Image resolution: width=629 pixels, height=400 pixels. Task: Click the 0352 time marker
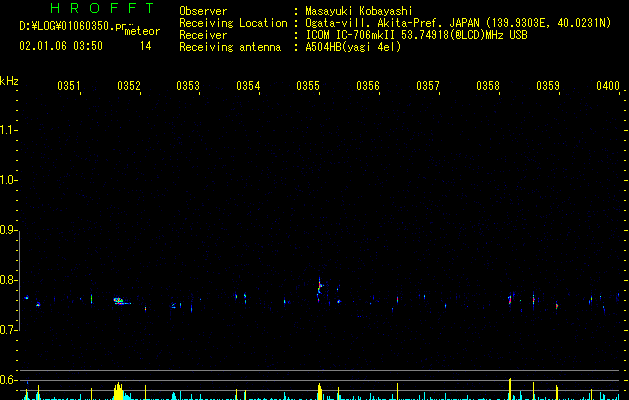click(x=129, y=85)
